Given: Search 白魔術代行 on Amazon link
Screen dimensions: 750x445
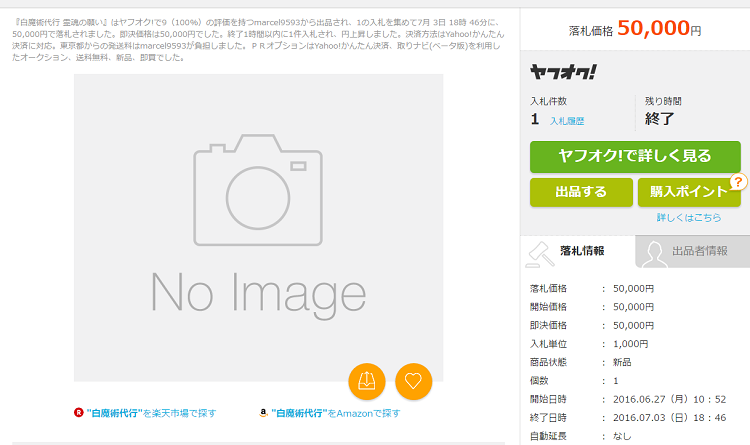Looking at the screenshot, I should click(x=335, y=412).
